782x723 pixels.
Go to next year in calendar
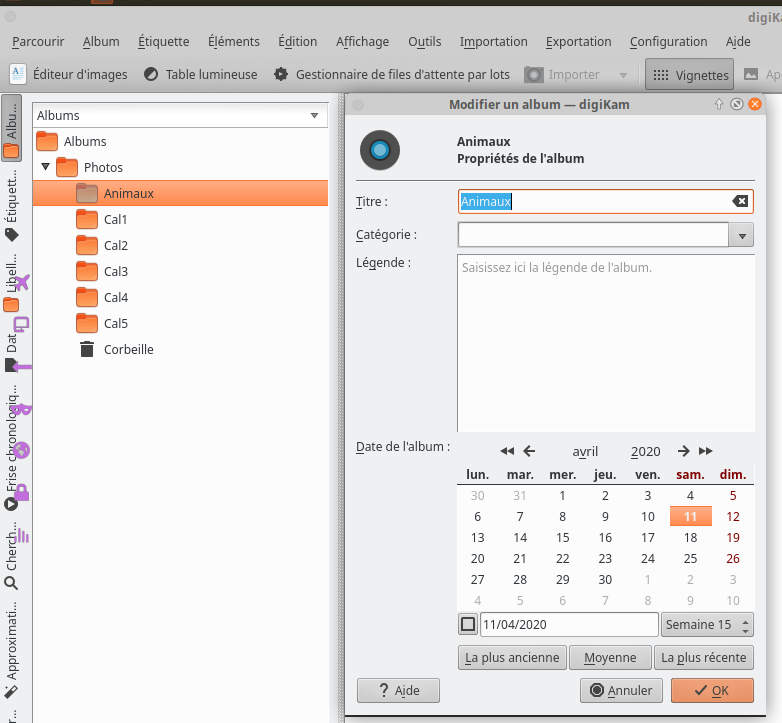click(706, 451)
